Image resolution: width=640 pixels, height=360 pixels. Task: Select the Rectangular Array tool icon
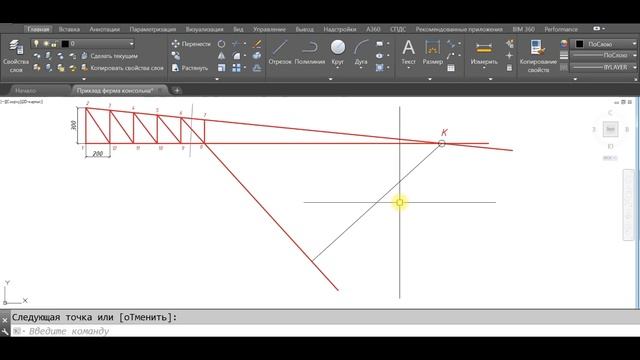click(x=236, y=68)
